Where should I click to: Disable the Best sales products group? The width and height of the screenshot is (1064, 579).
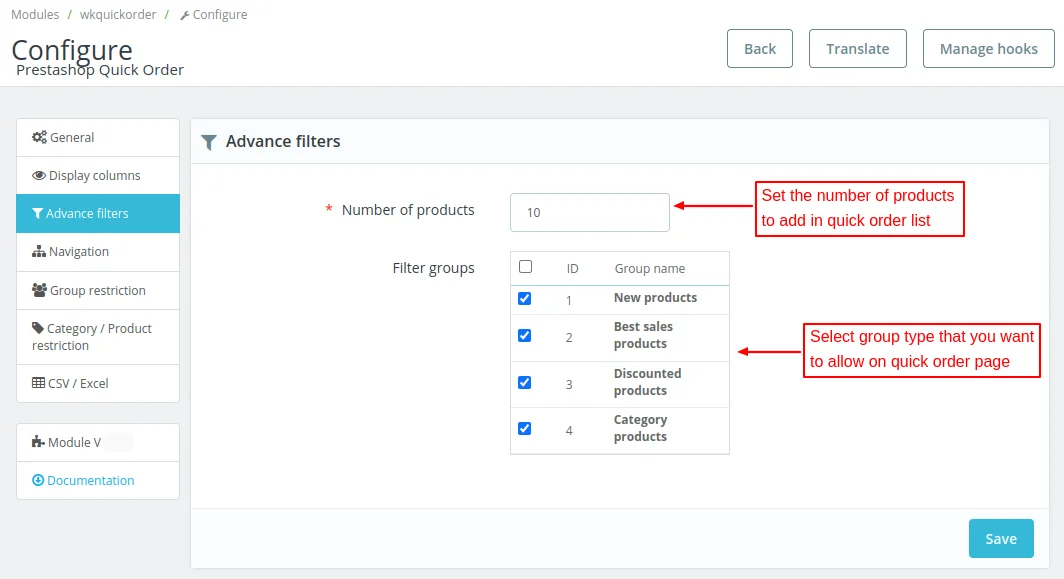tap(524, 335)
